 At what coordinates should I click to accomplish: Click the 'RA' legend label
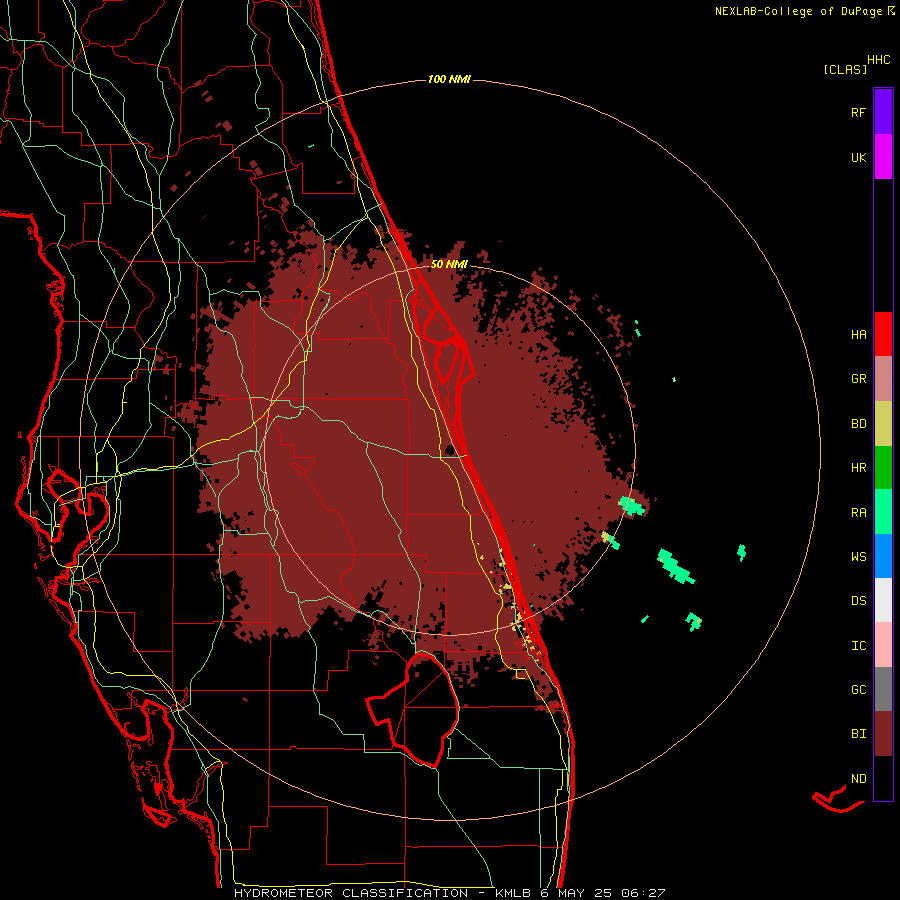[x=858, y=513]
